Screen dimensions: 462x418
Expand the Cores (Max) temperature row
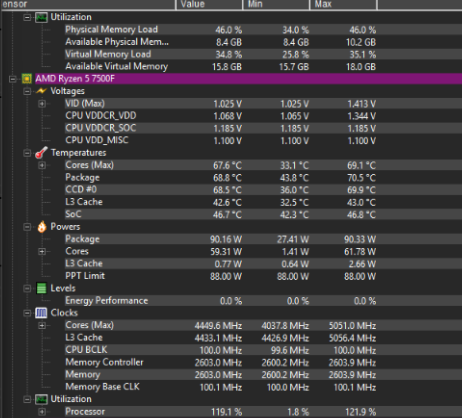click(42, 165)
